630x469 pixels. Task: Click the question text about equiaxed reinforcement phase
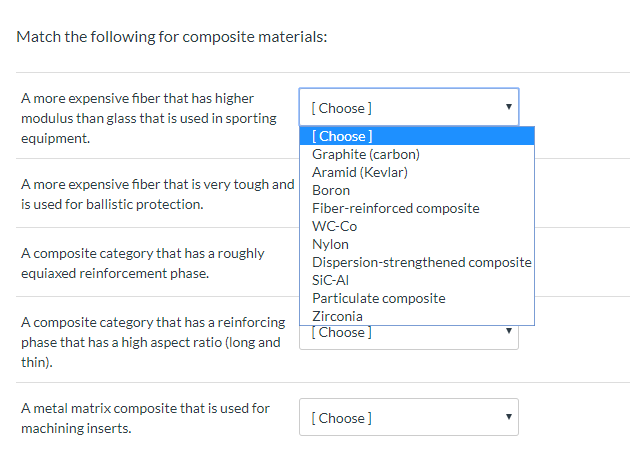click(x=142, y=263)
